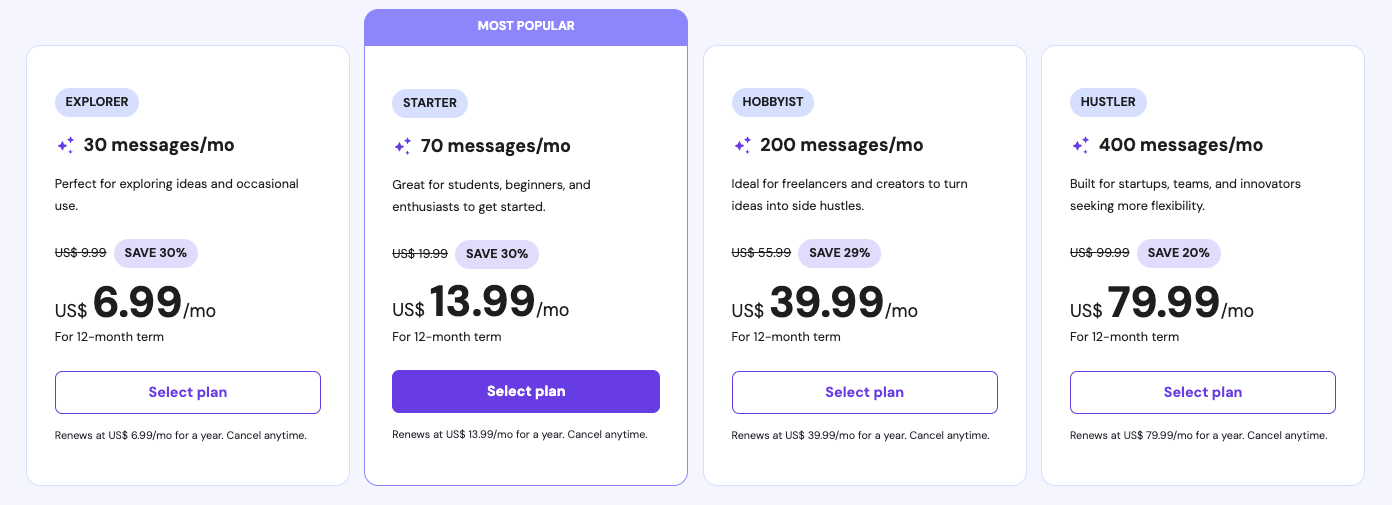Screen dimensions: 1392x505
Task: Click the sparkle icon next to 30 messages/mo
Action: tap(65, 145)
